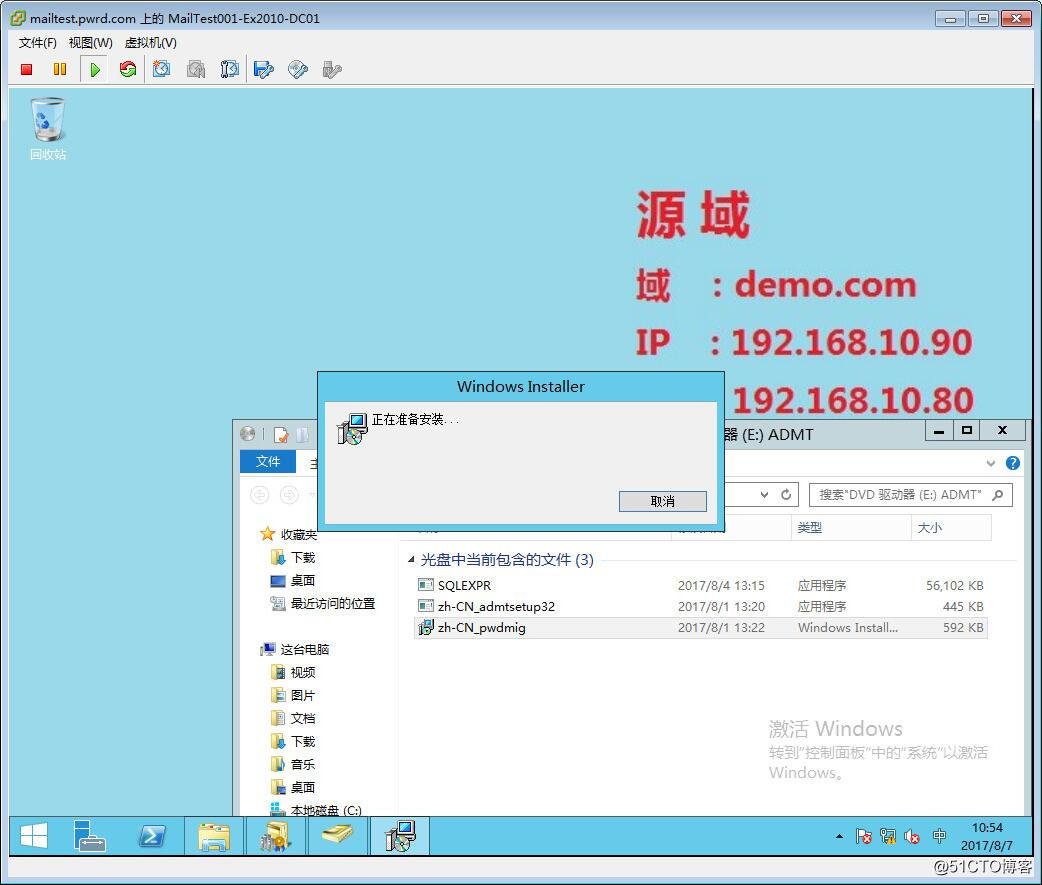Image resolution: width=1042 pixels, height=885 pixels.
Task: Cancel the Windows Installer with 取消
Action: [663, 502]
